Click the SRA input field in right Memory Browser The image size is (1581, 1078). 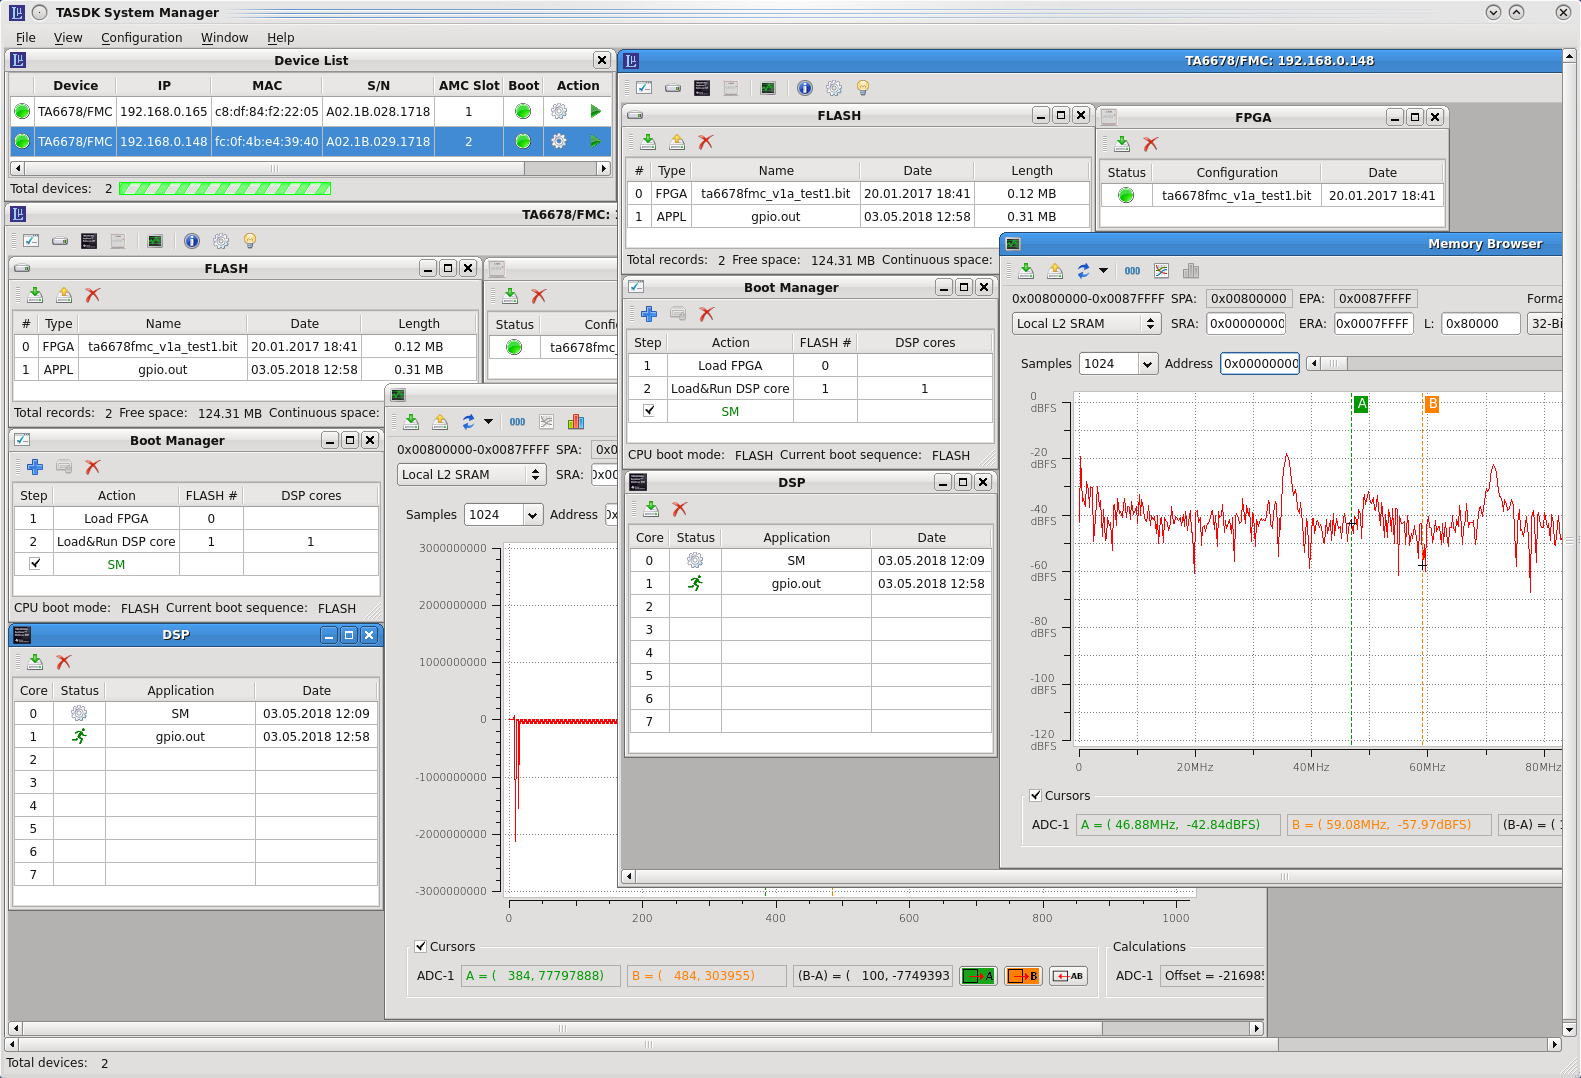pyautogui.click(x=1246, y=324)
